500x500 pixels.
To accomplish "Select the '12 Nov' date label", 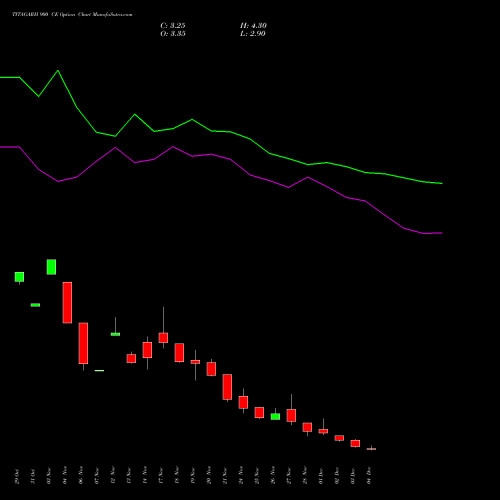I will [113, 475].
